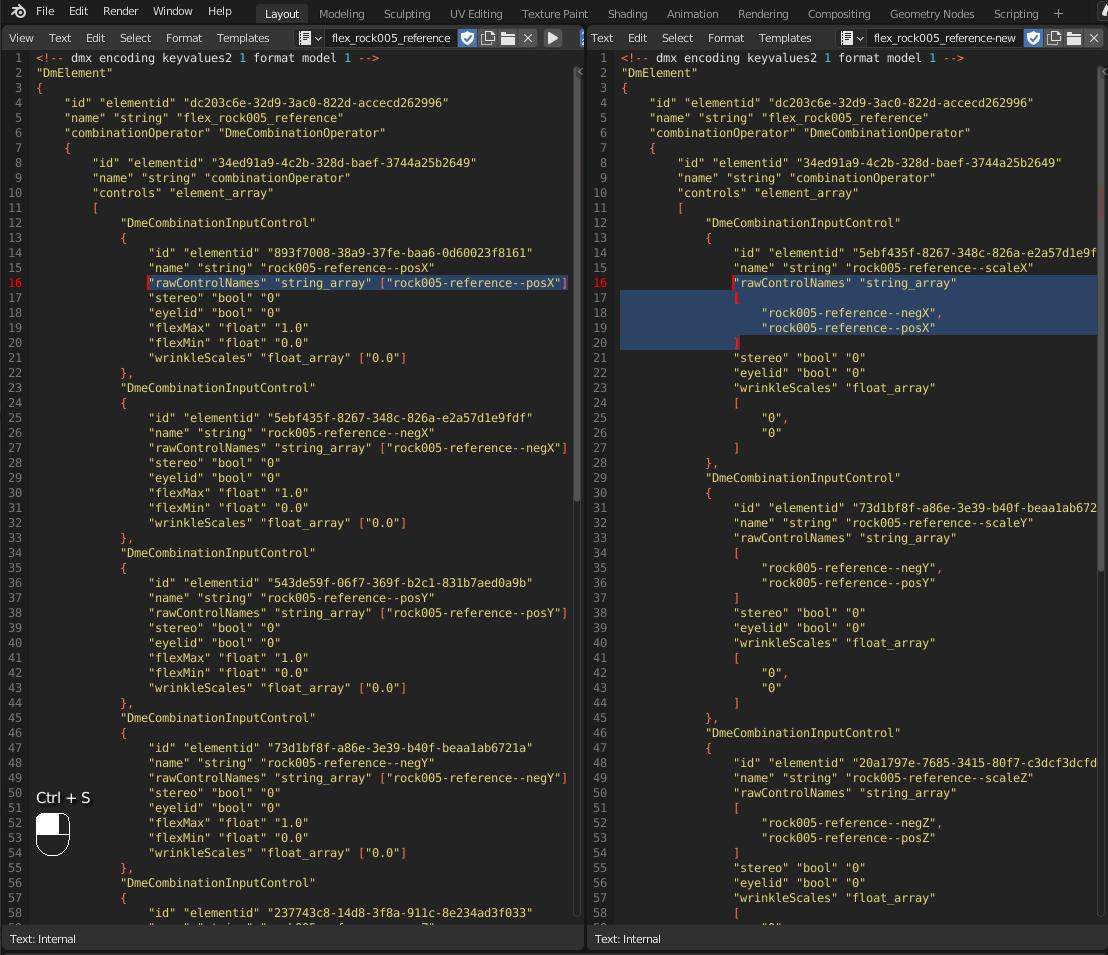
Task: Browse text datablocks in left editor
Action: point(310,38)
